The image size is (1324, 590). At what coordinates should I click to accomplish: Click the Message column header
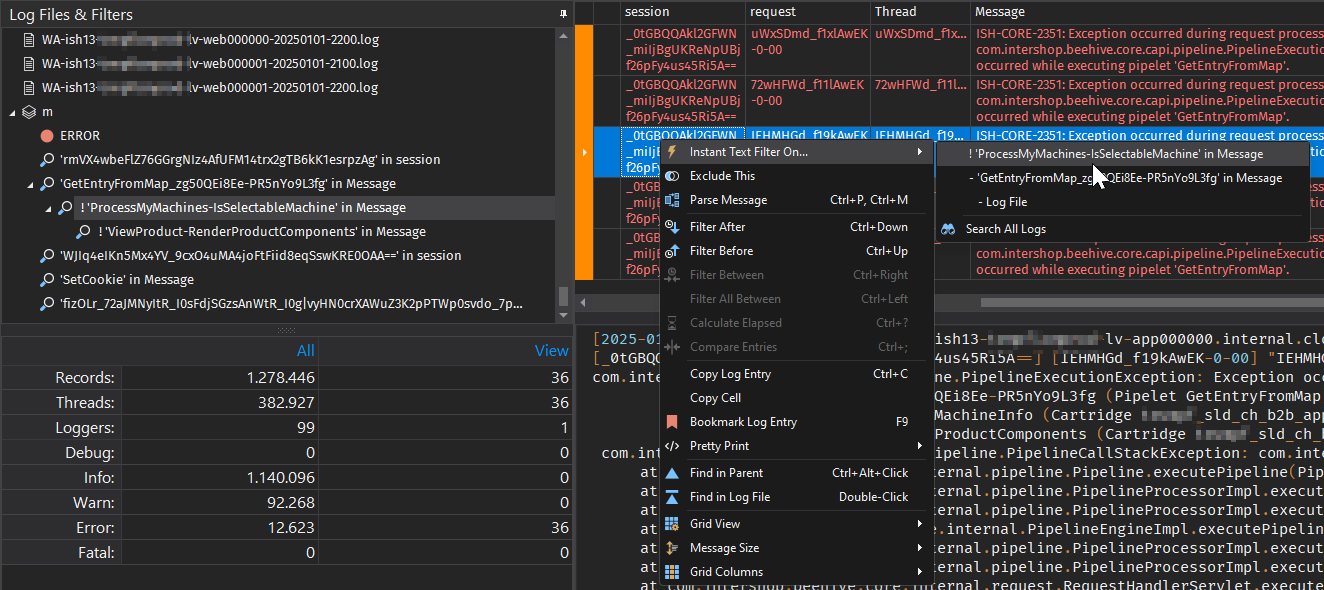[x=1147, y=12]
